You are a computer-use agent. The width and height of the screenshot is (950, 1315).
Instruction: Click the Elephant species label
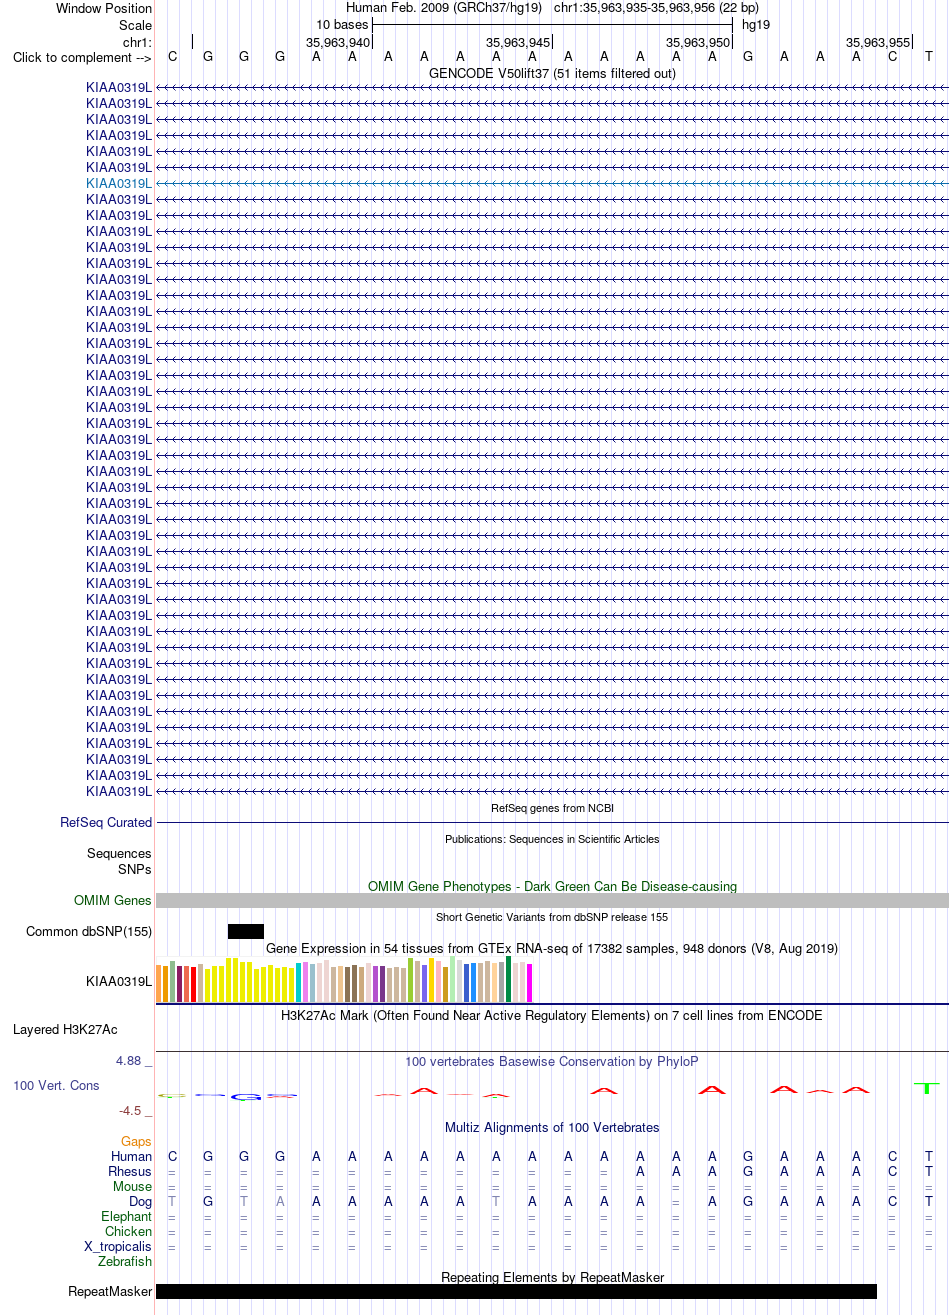coord(127,1216)
